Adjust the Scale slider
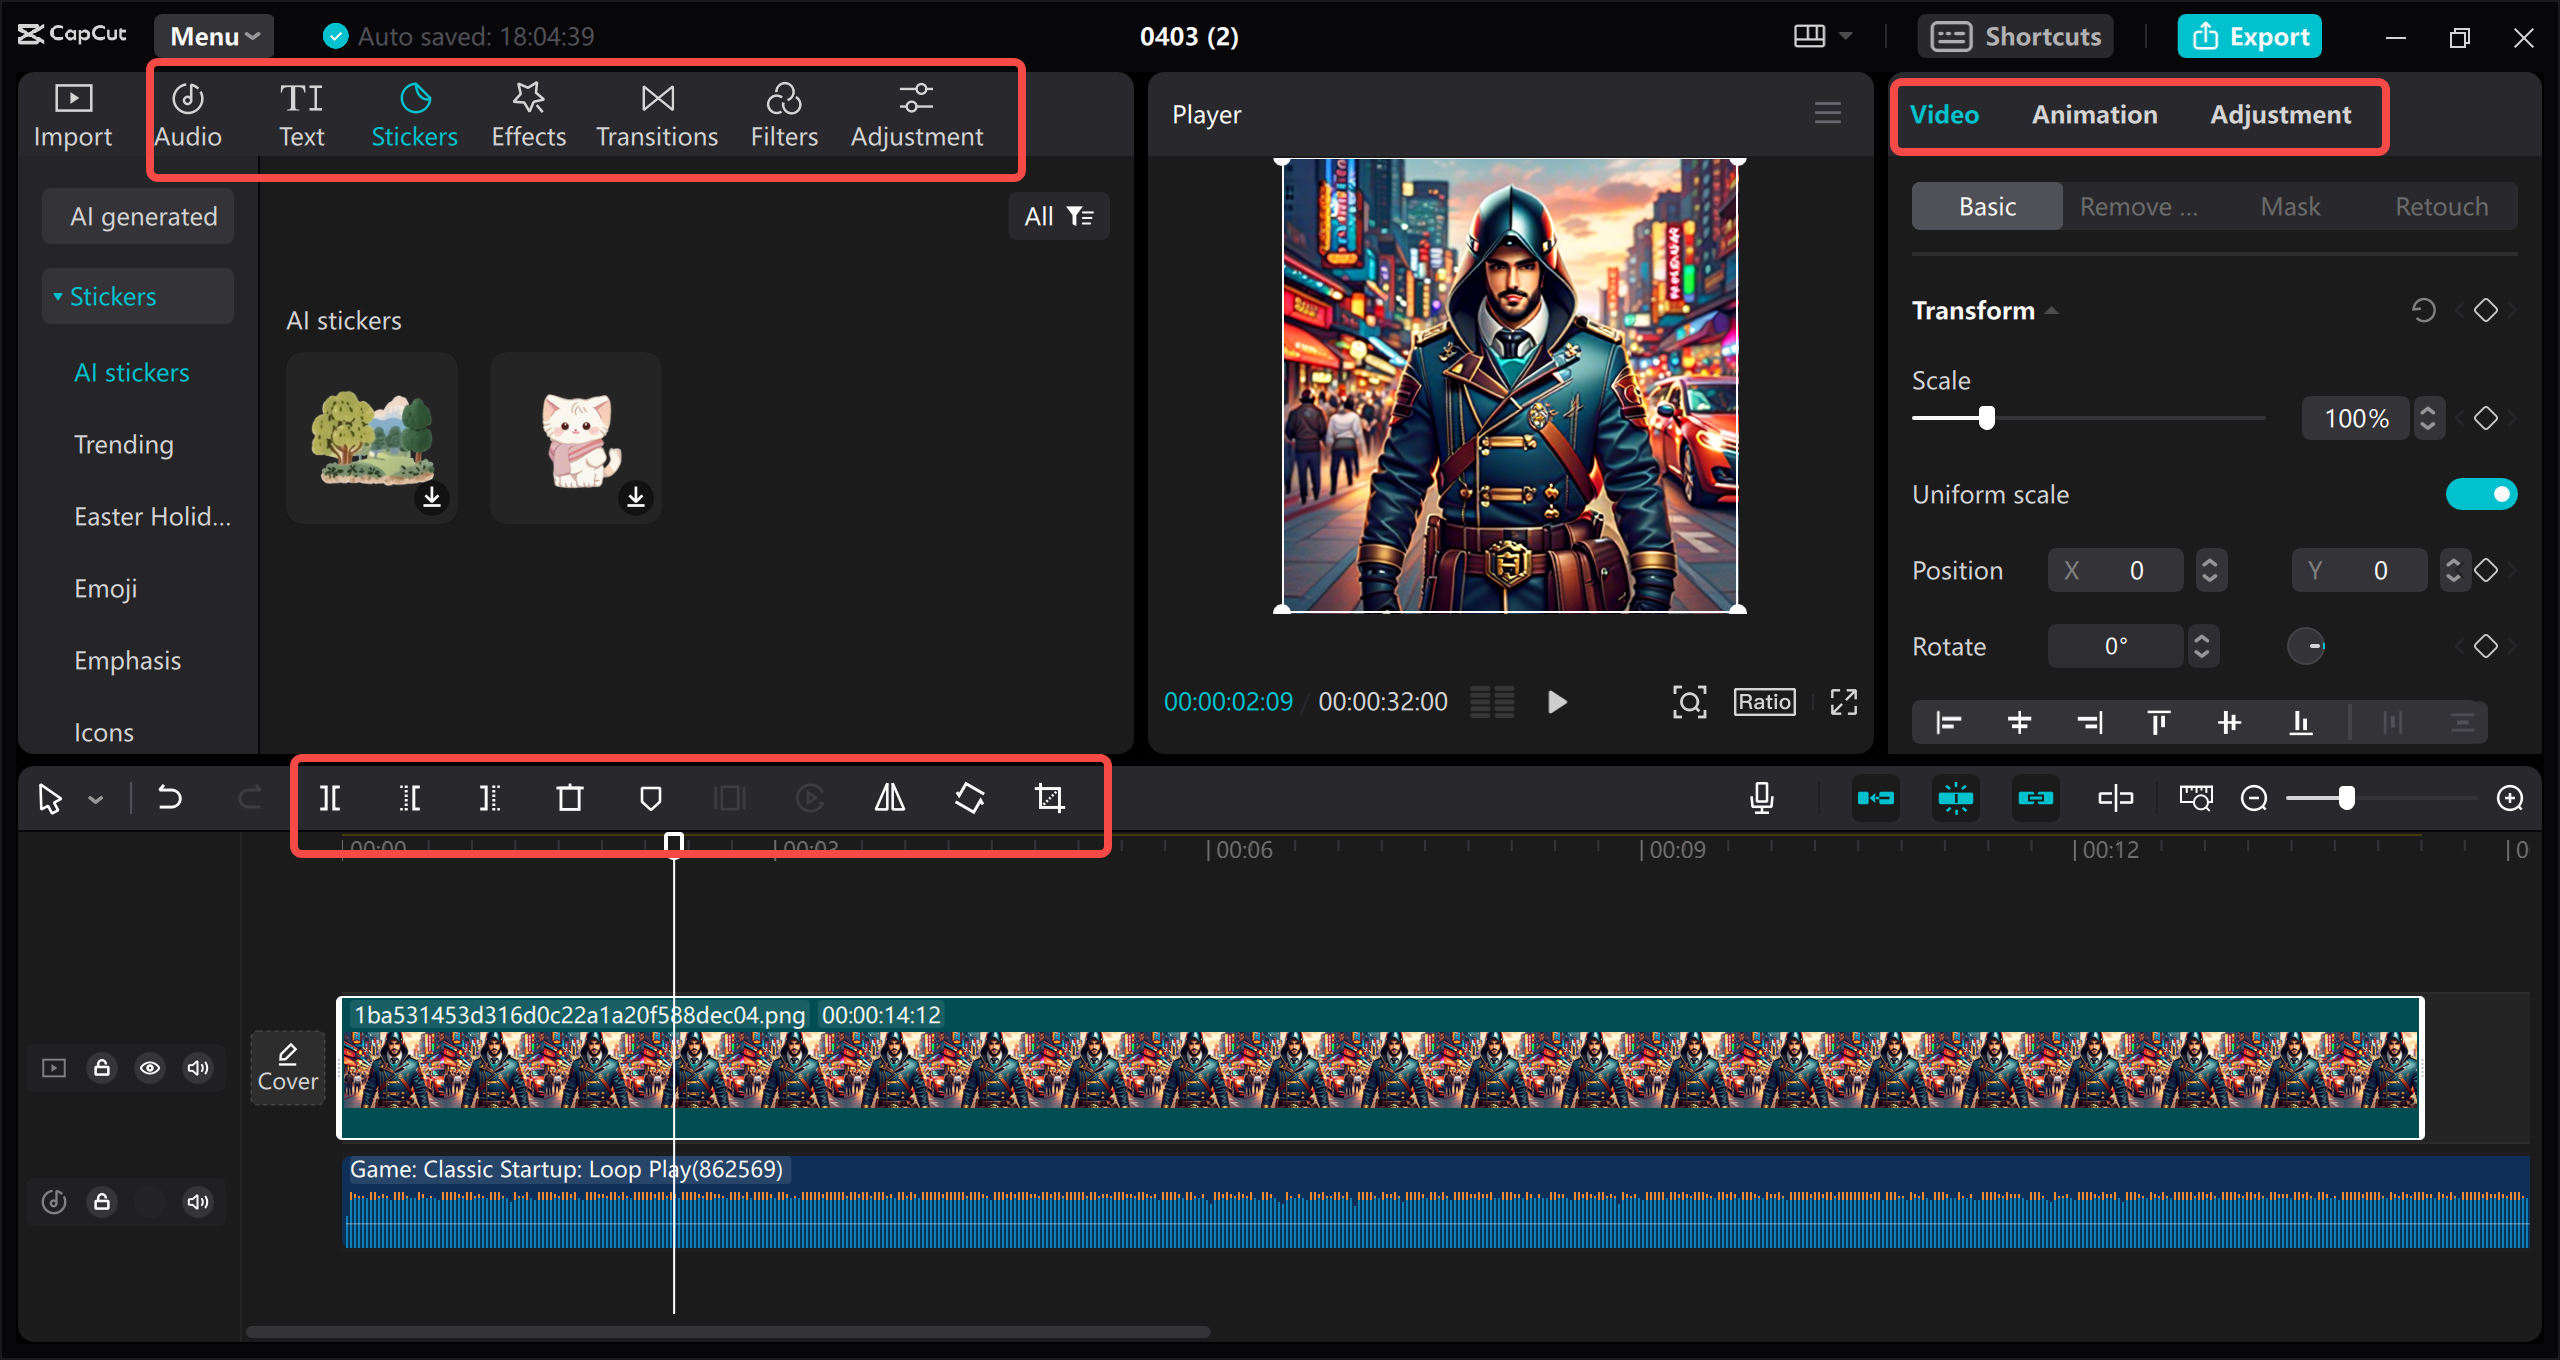 1984,418
